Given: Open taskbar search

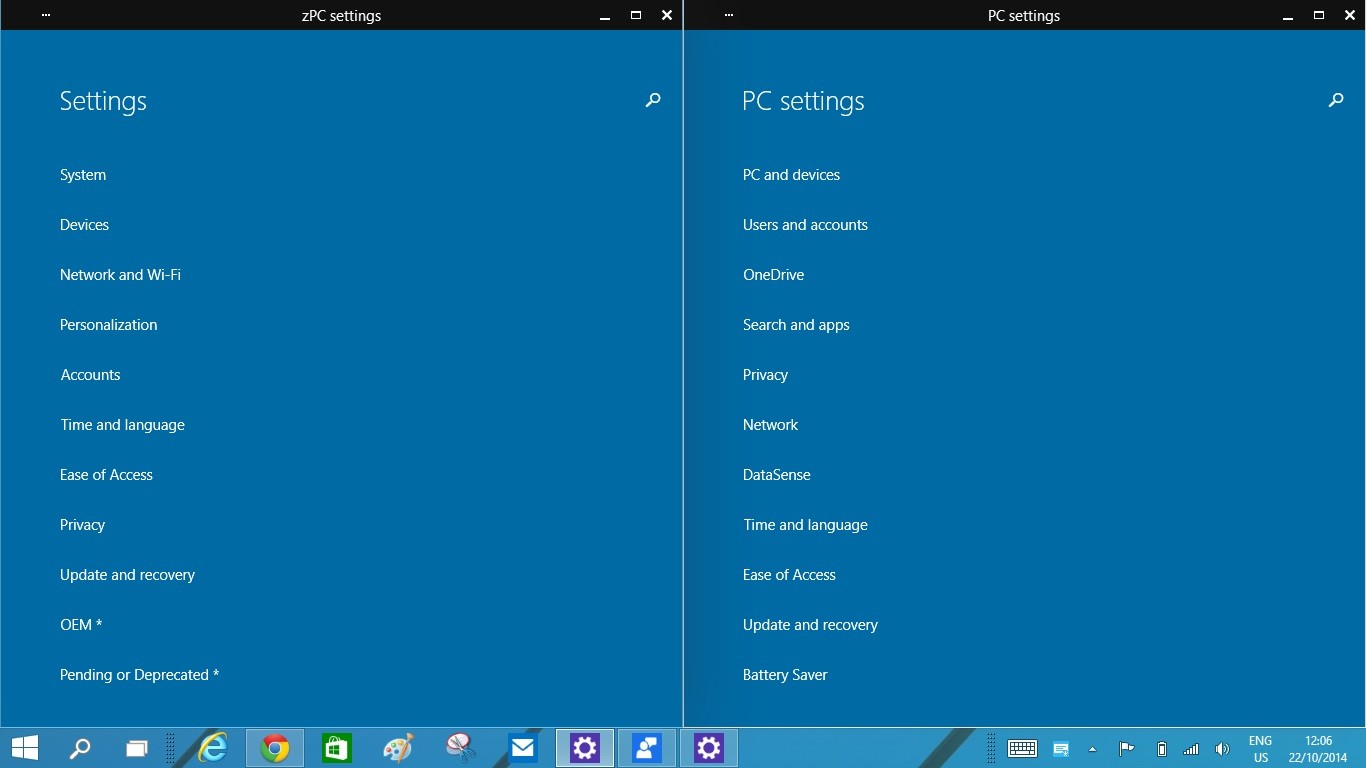Looking at the screenshot, I should coord(79,747).
